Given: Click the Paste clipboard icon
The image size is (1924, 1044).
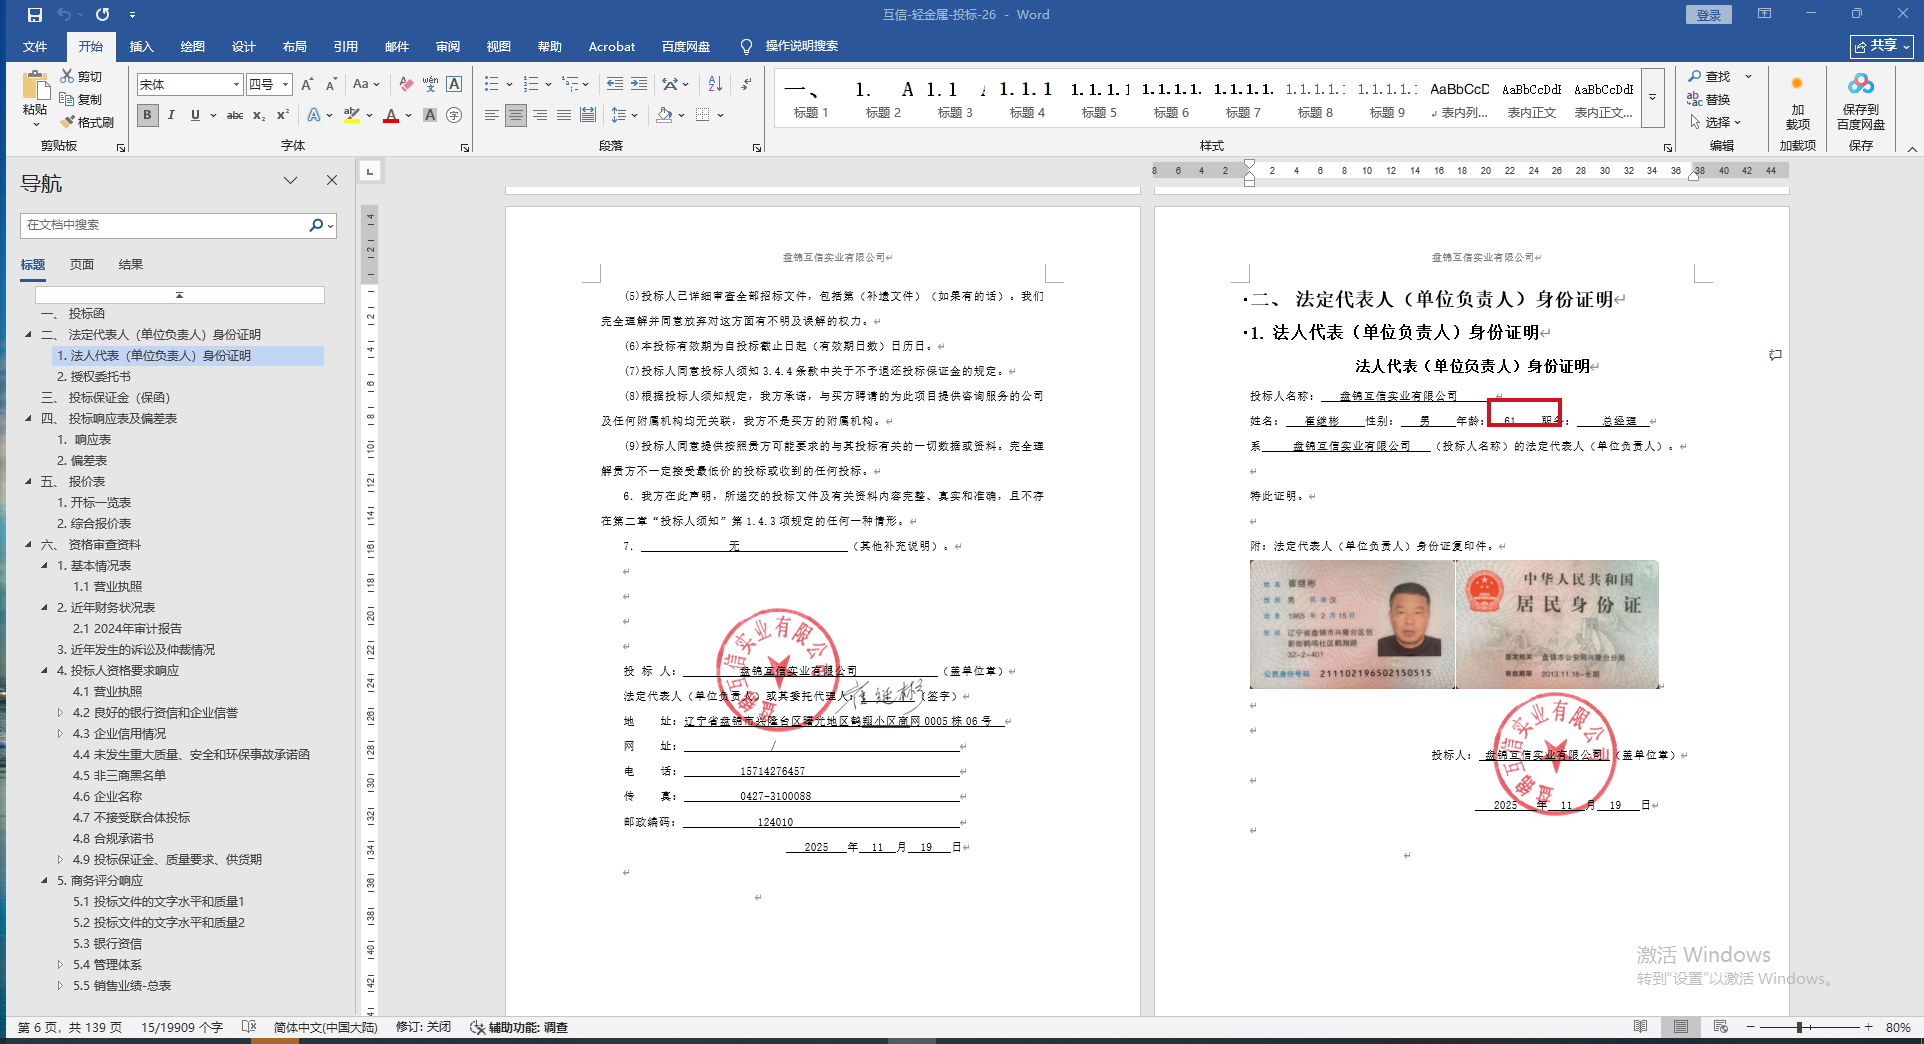Looking at the screenshot, I should 35,87.
